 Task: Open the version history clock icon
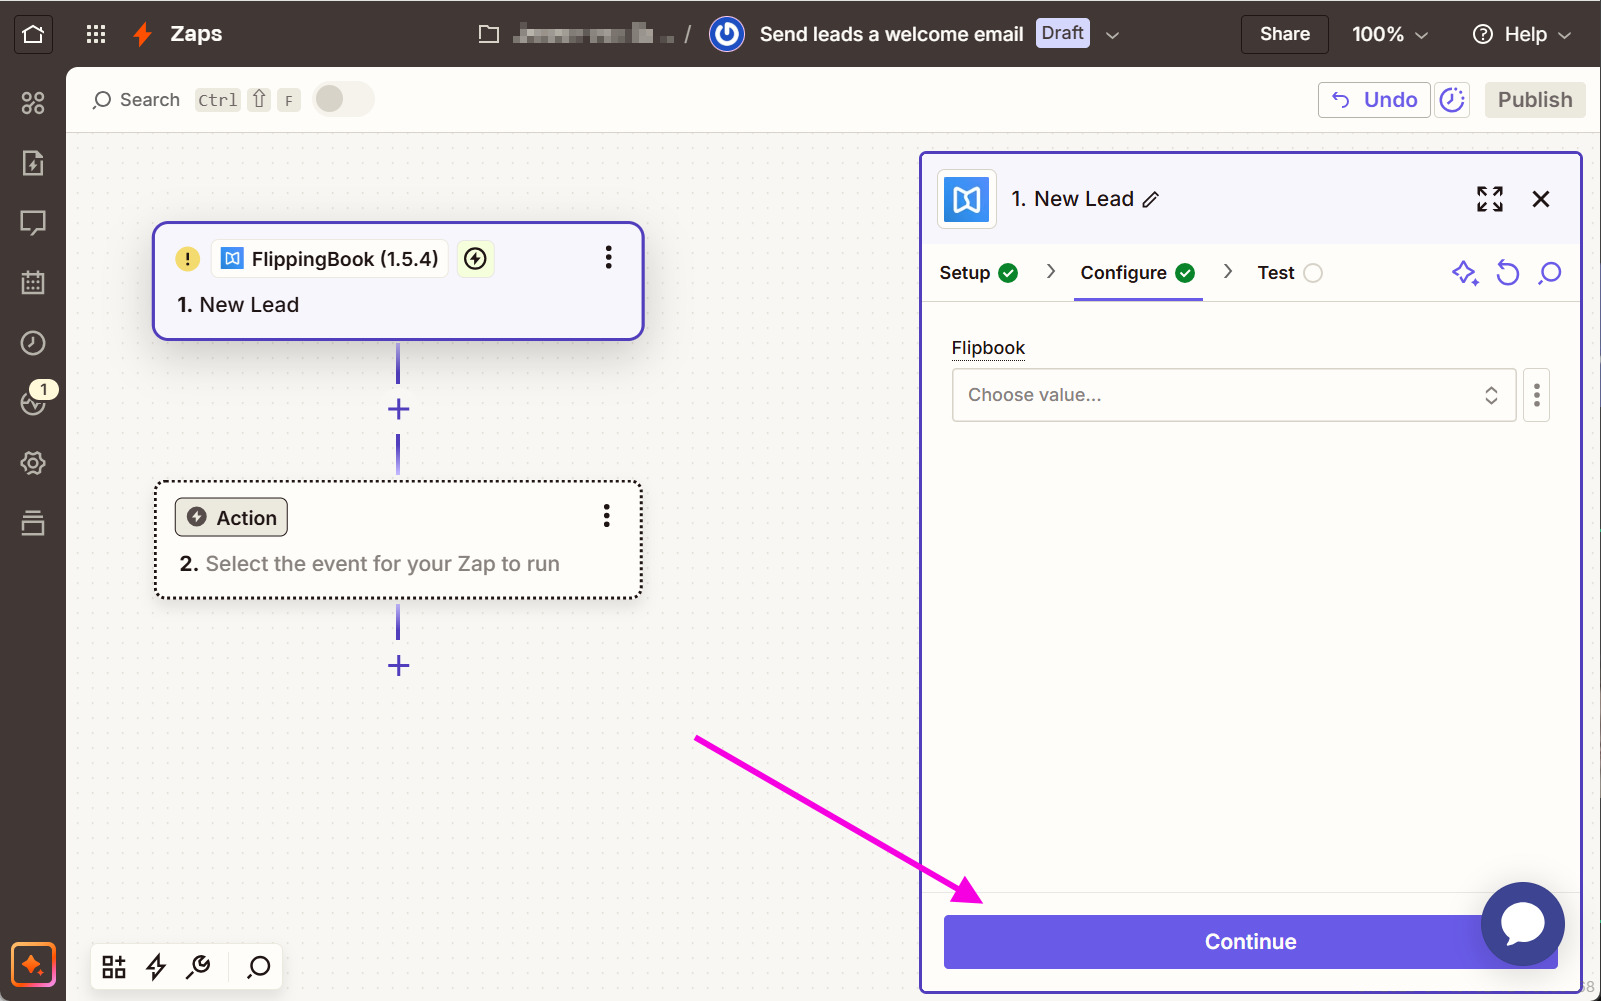[x=1452, y=100]
